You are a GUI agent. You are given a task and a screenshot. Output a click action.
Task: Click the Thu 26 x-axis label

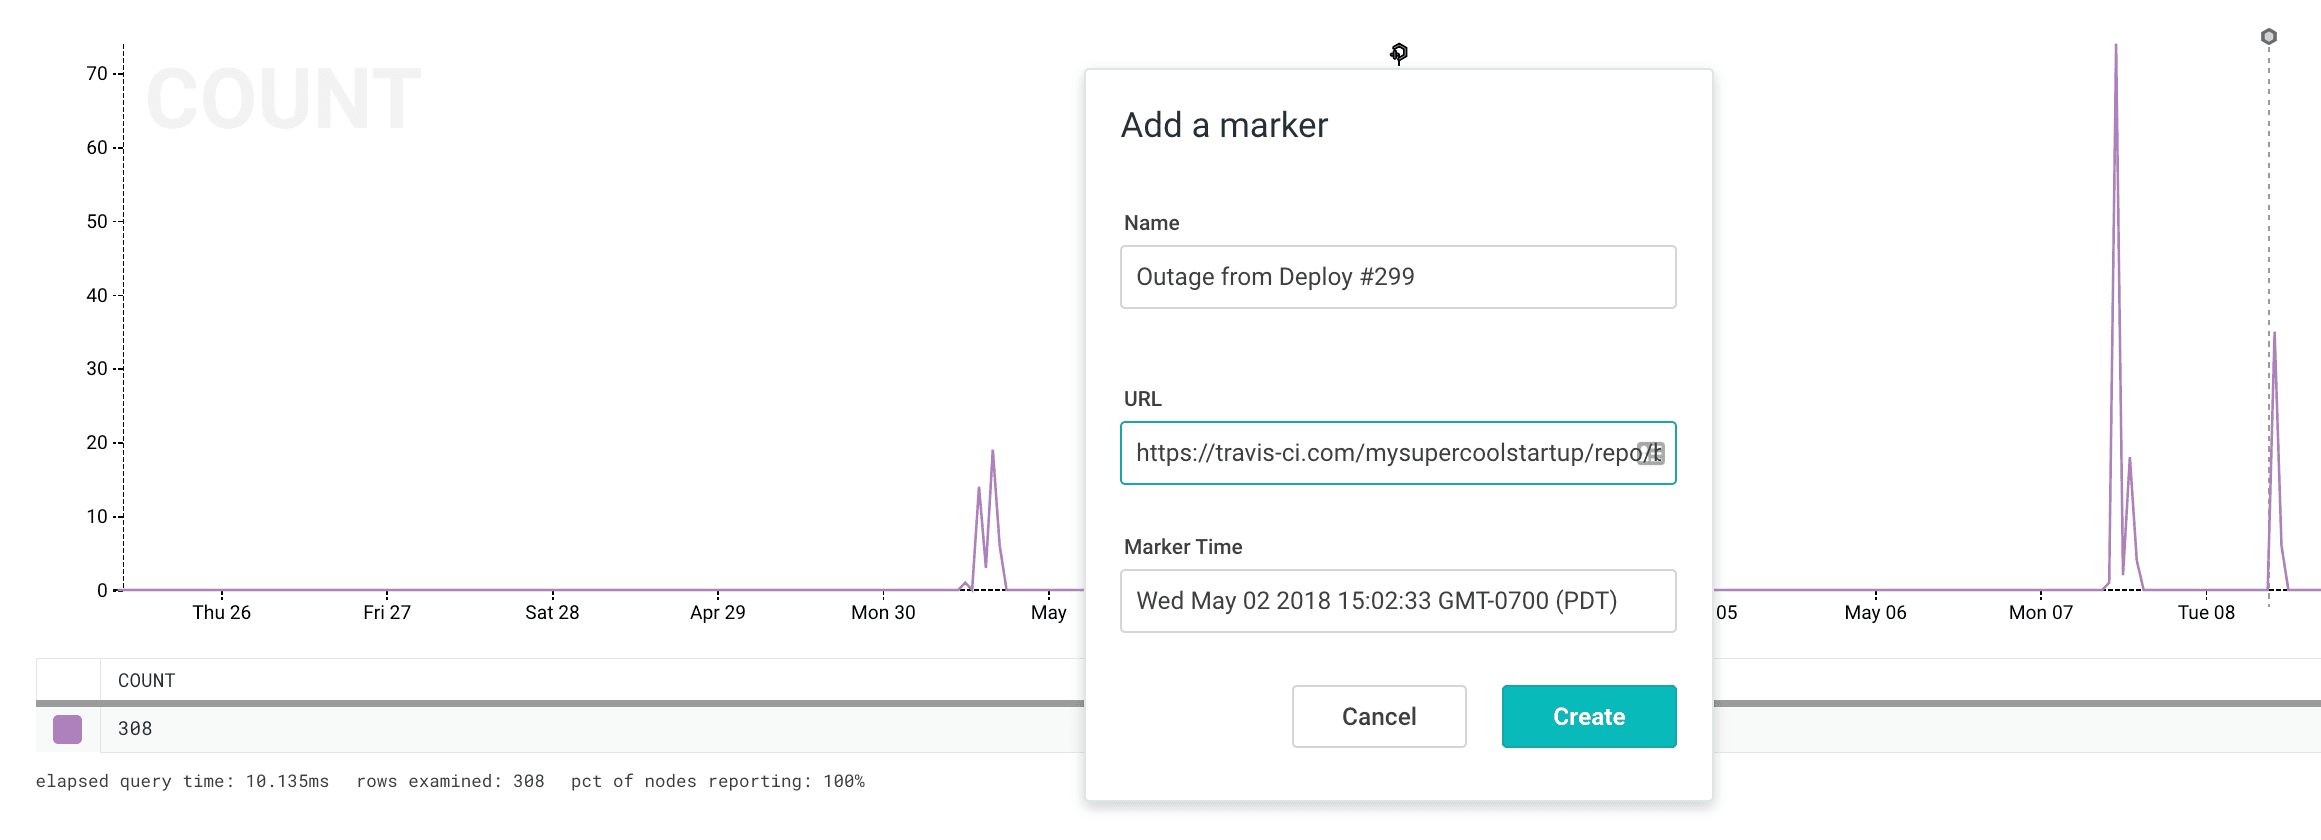click(x=221, y=612)
